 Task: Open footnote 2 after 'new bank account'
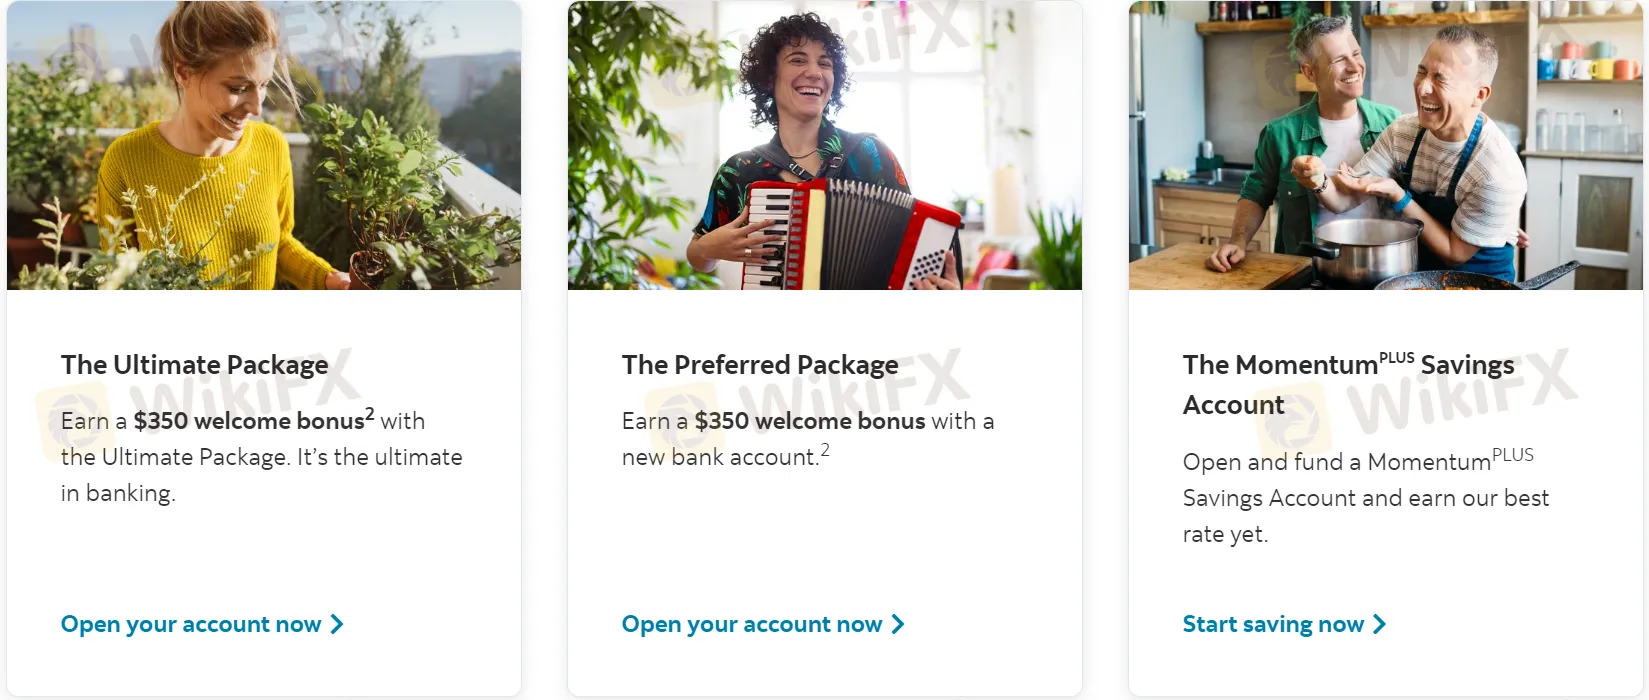pos(825,450)
